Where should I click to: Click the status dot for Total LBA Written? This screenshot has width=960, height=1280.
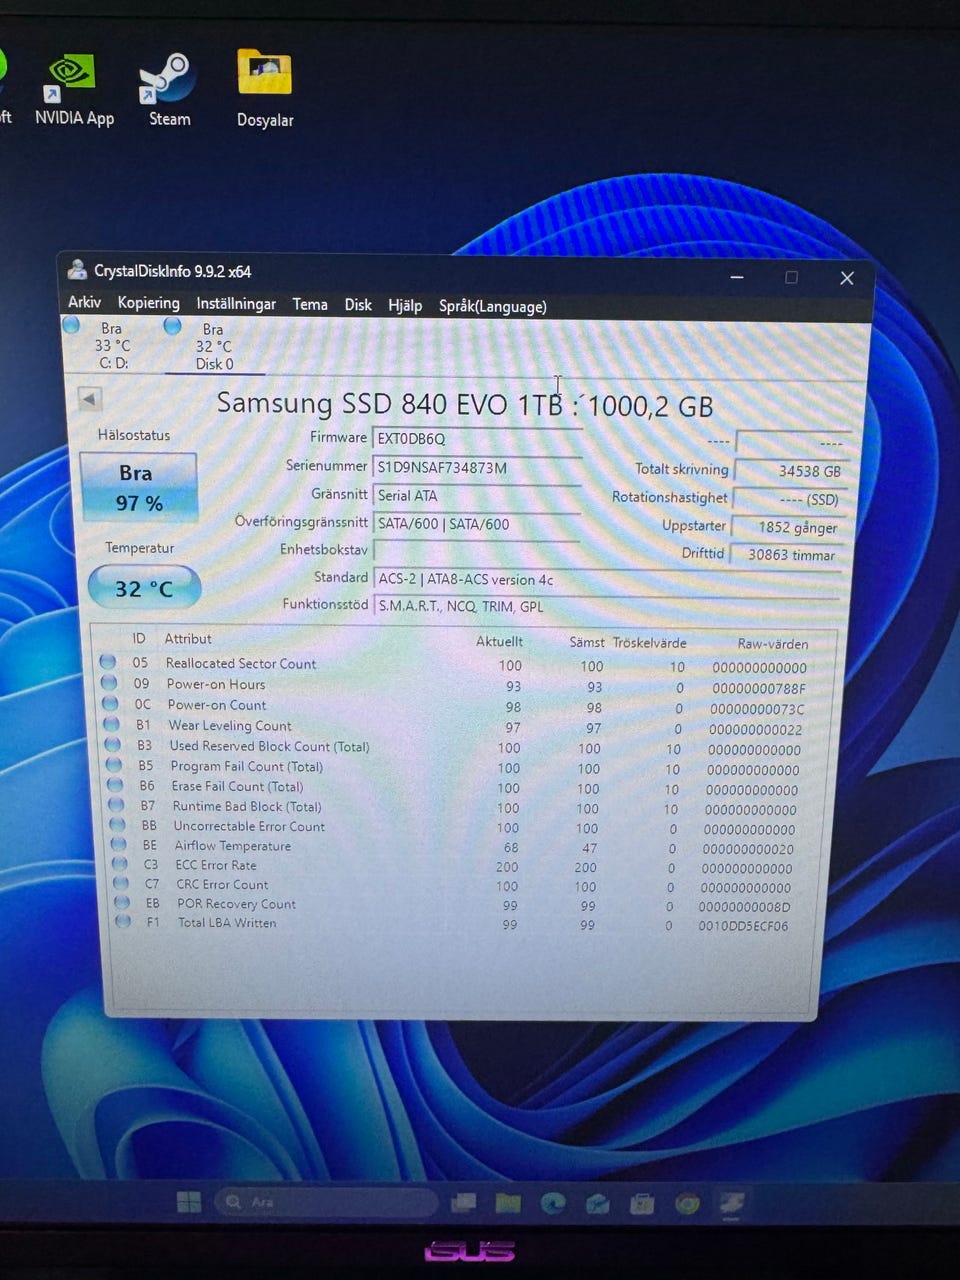click(x=123, y=921)
